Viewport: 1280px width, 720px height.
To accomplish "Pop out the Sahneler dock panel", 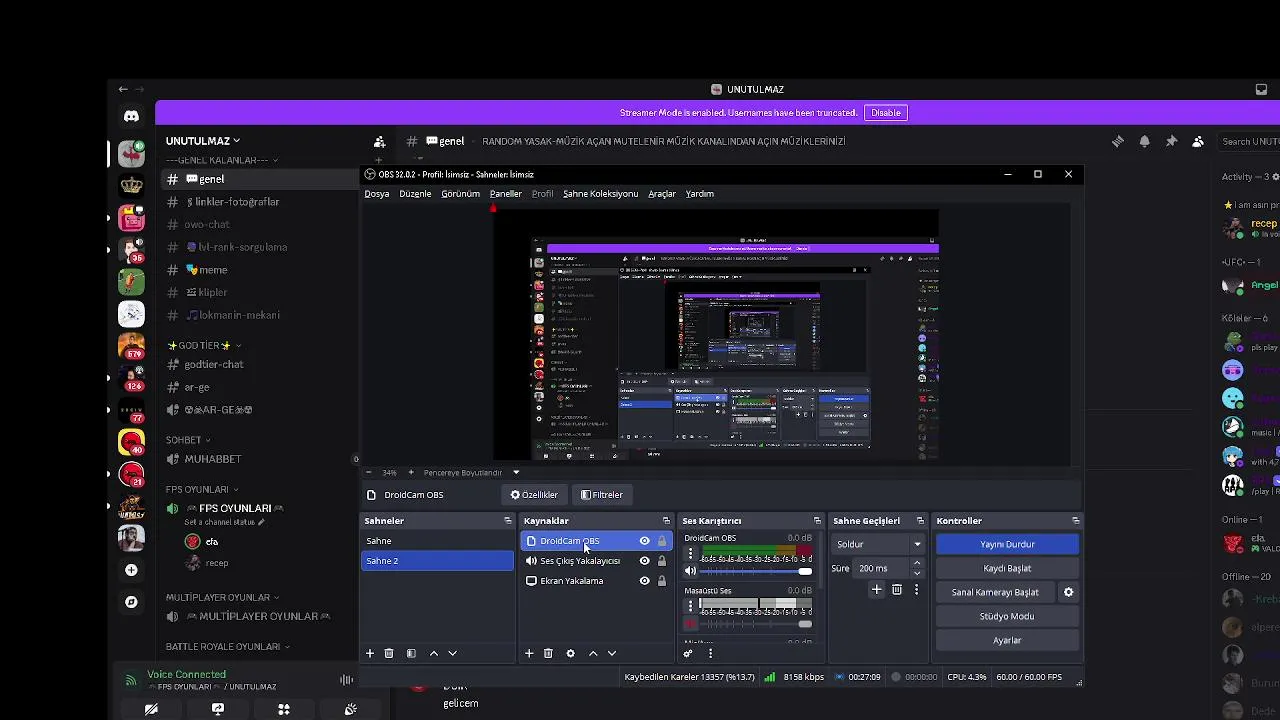I will [508, 521].
